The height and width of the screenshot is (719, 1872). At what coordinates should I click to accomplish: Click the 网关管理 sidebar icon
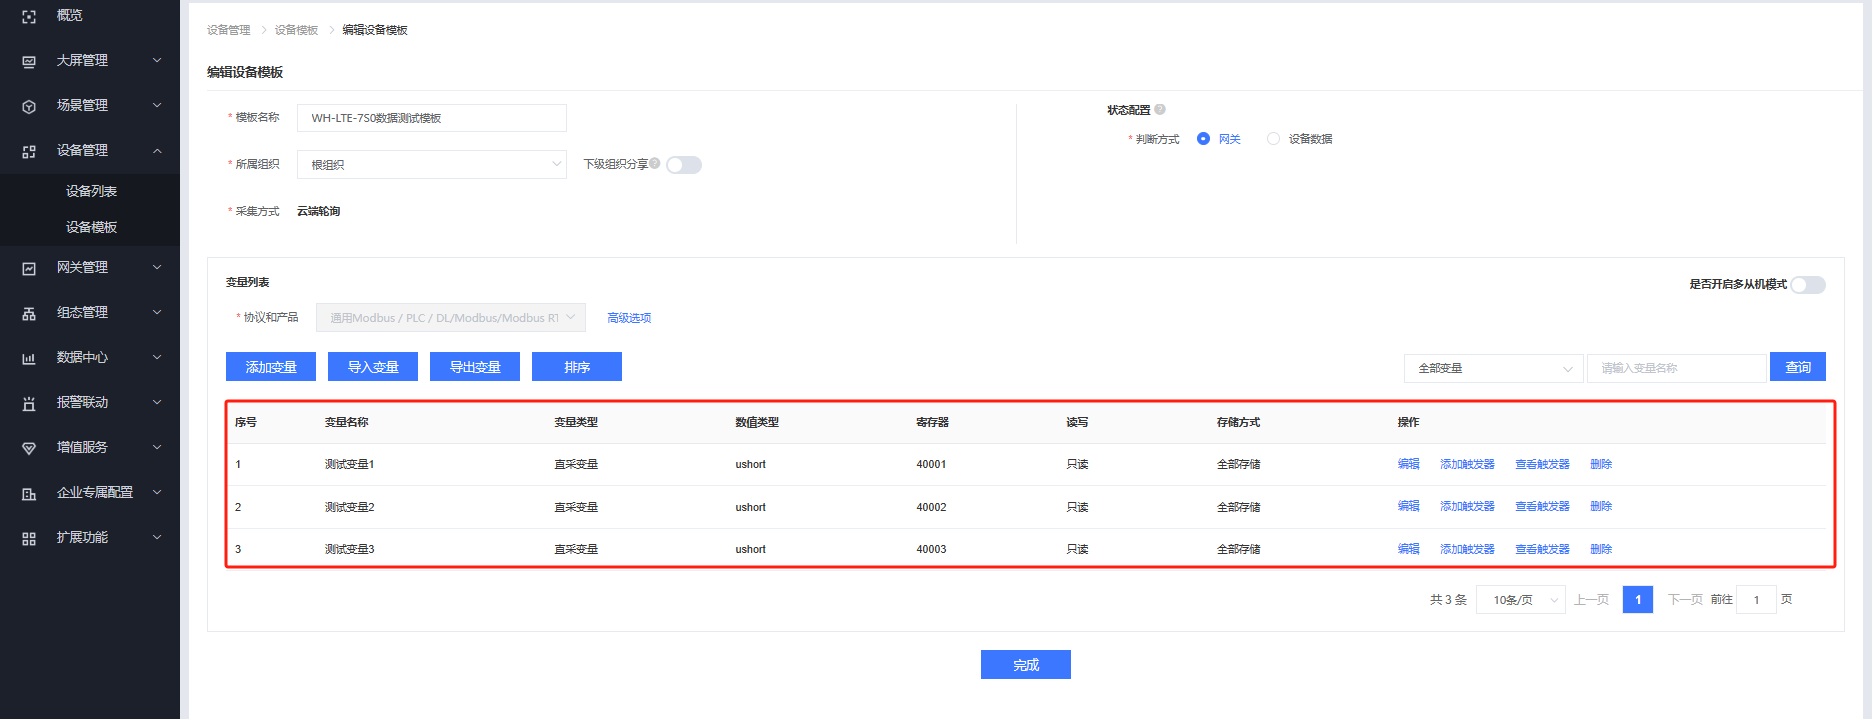29,269
